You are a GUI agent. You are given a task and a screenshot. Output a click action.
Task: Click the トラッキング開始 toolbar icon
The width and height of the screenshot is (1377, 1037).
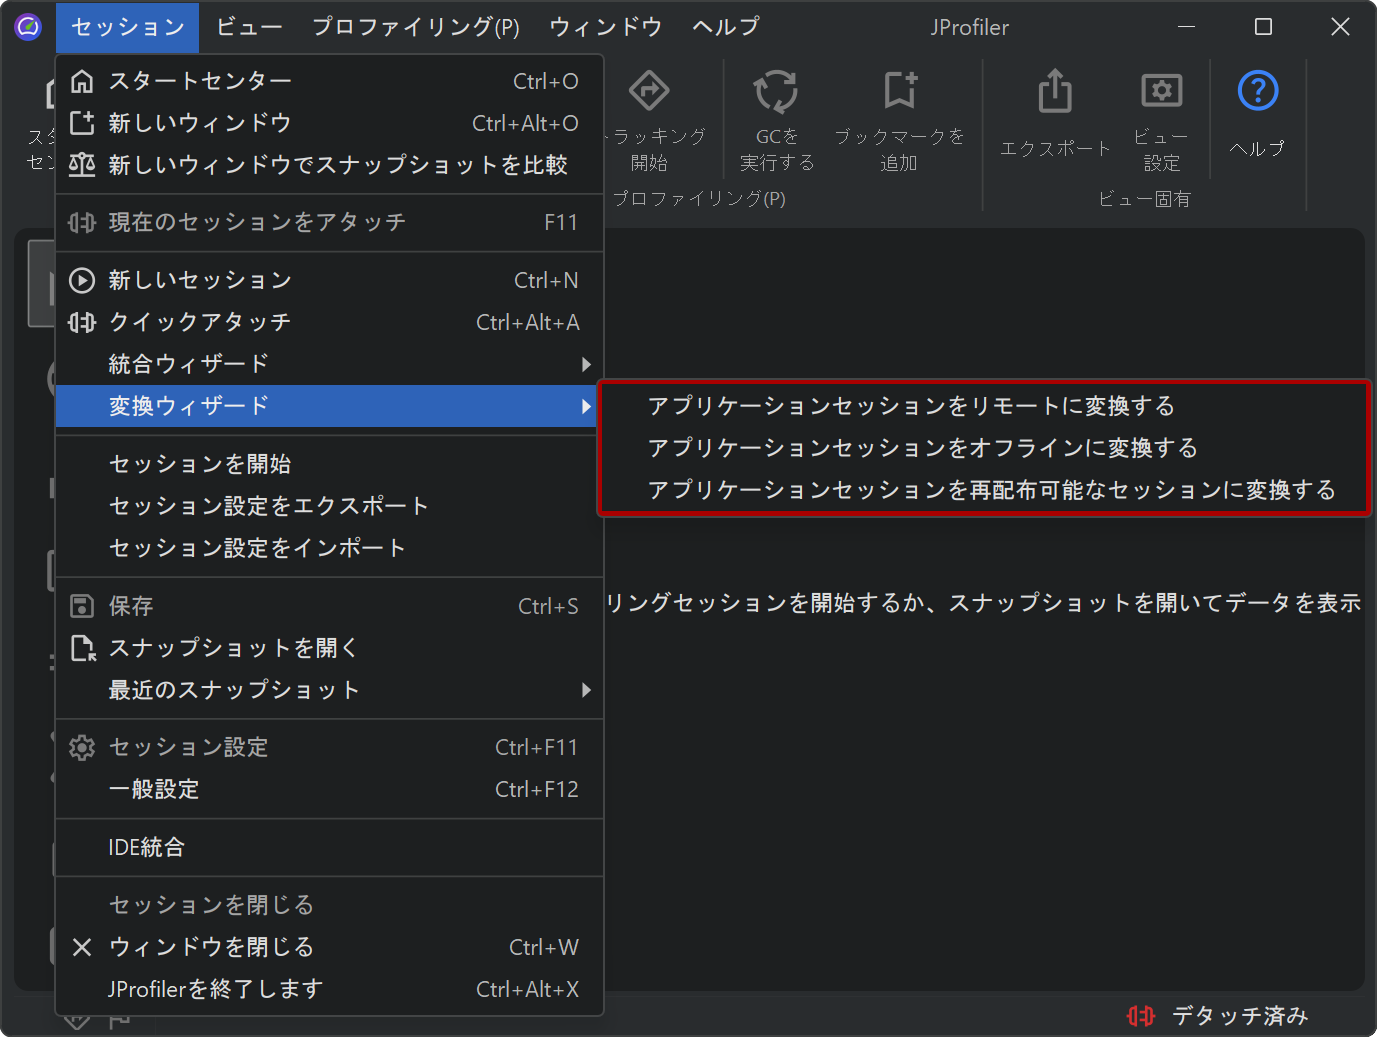click(649, 92)
